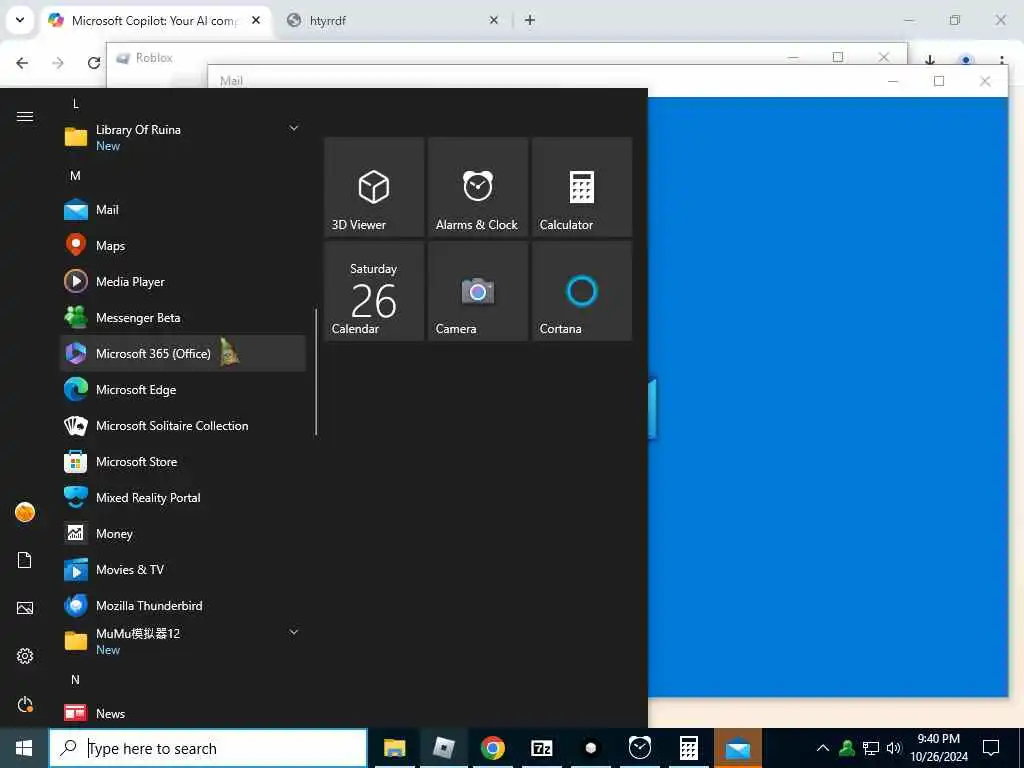Switch to Microsoft Copilot browser tab
The image size is (1024, 768).
tap(155, 20)
